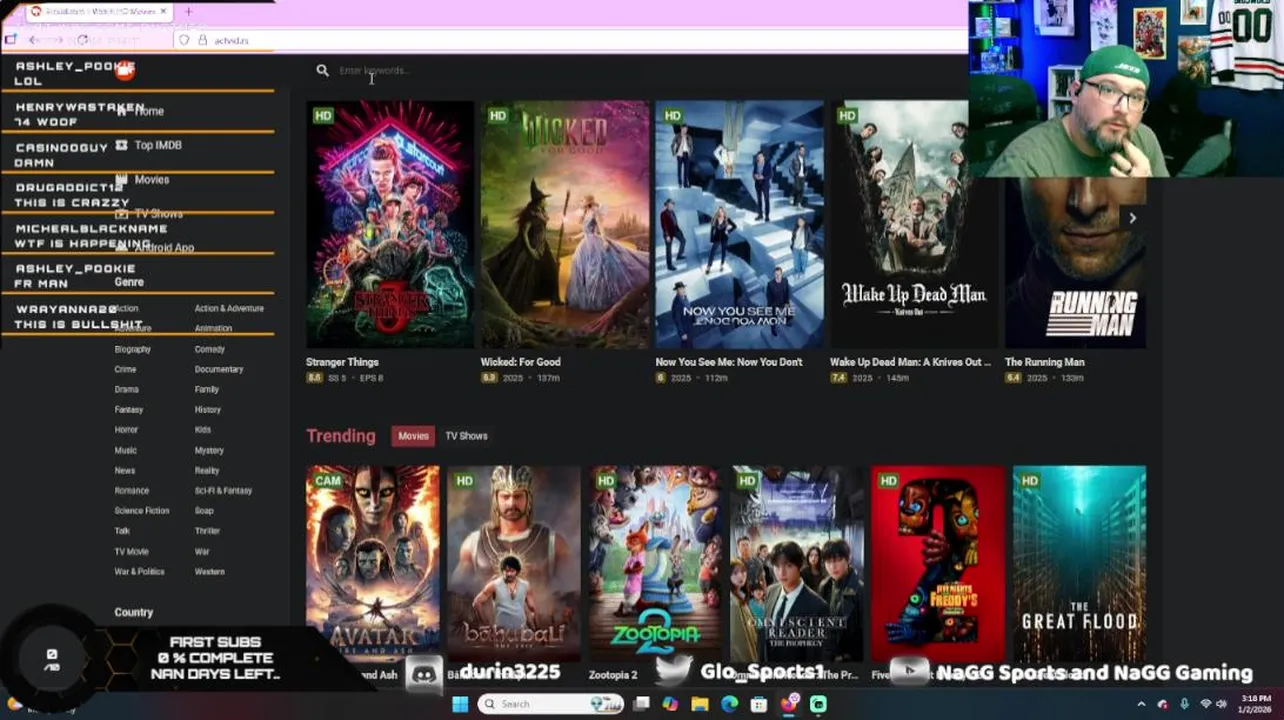
Task: Open Movies in the sidebar menu
Action: (x=152, y=179)
